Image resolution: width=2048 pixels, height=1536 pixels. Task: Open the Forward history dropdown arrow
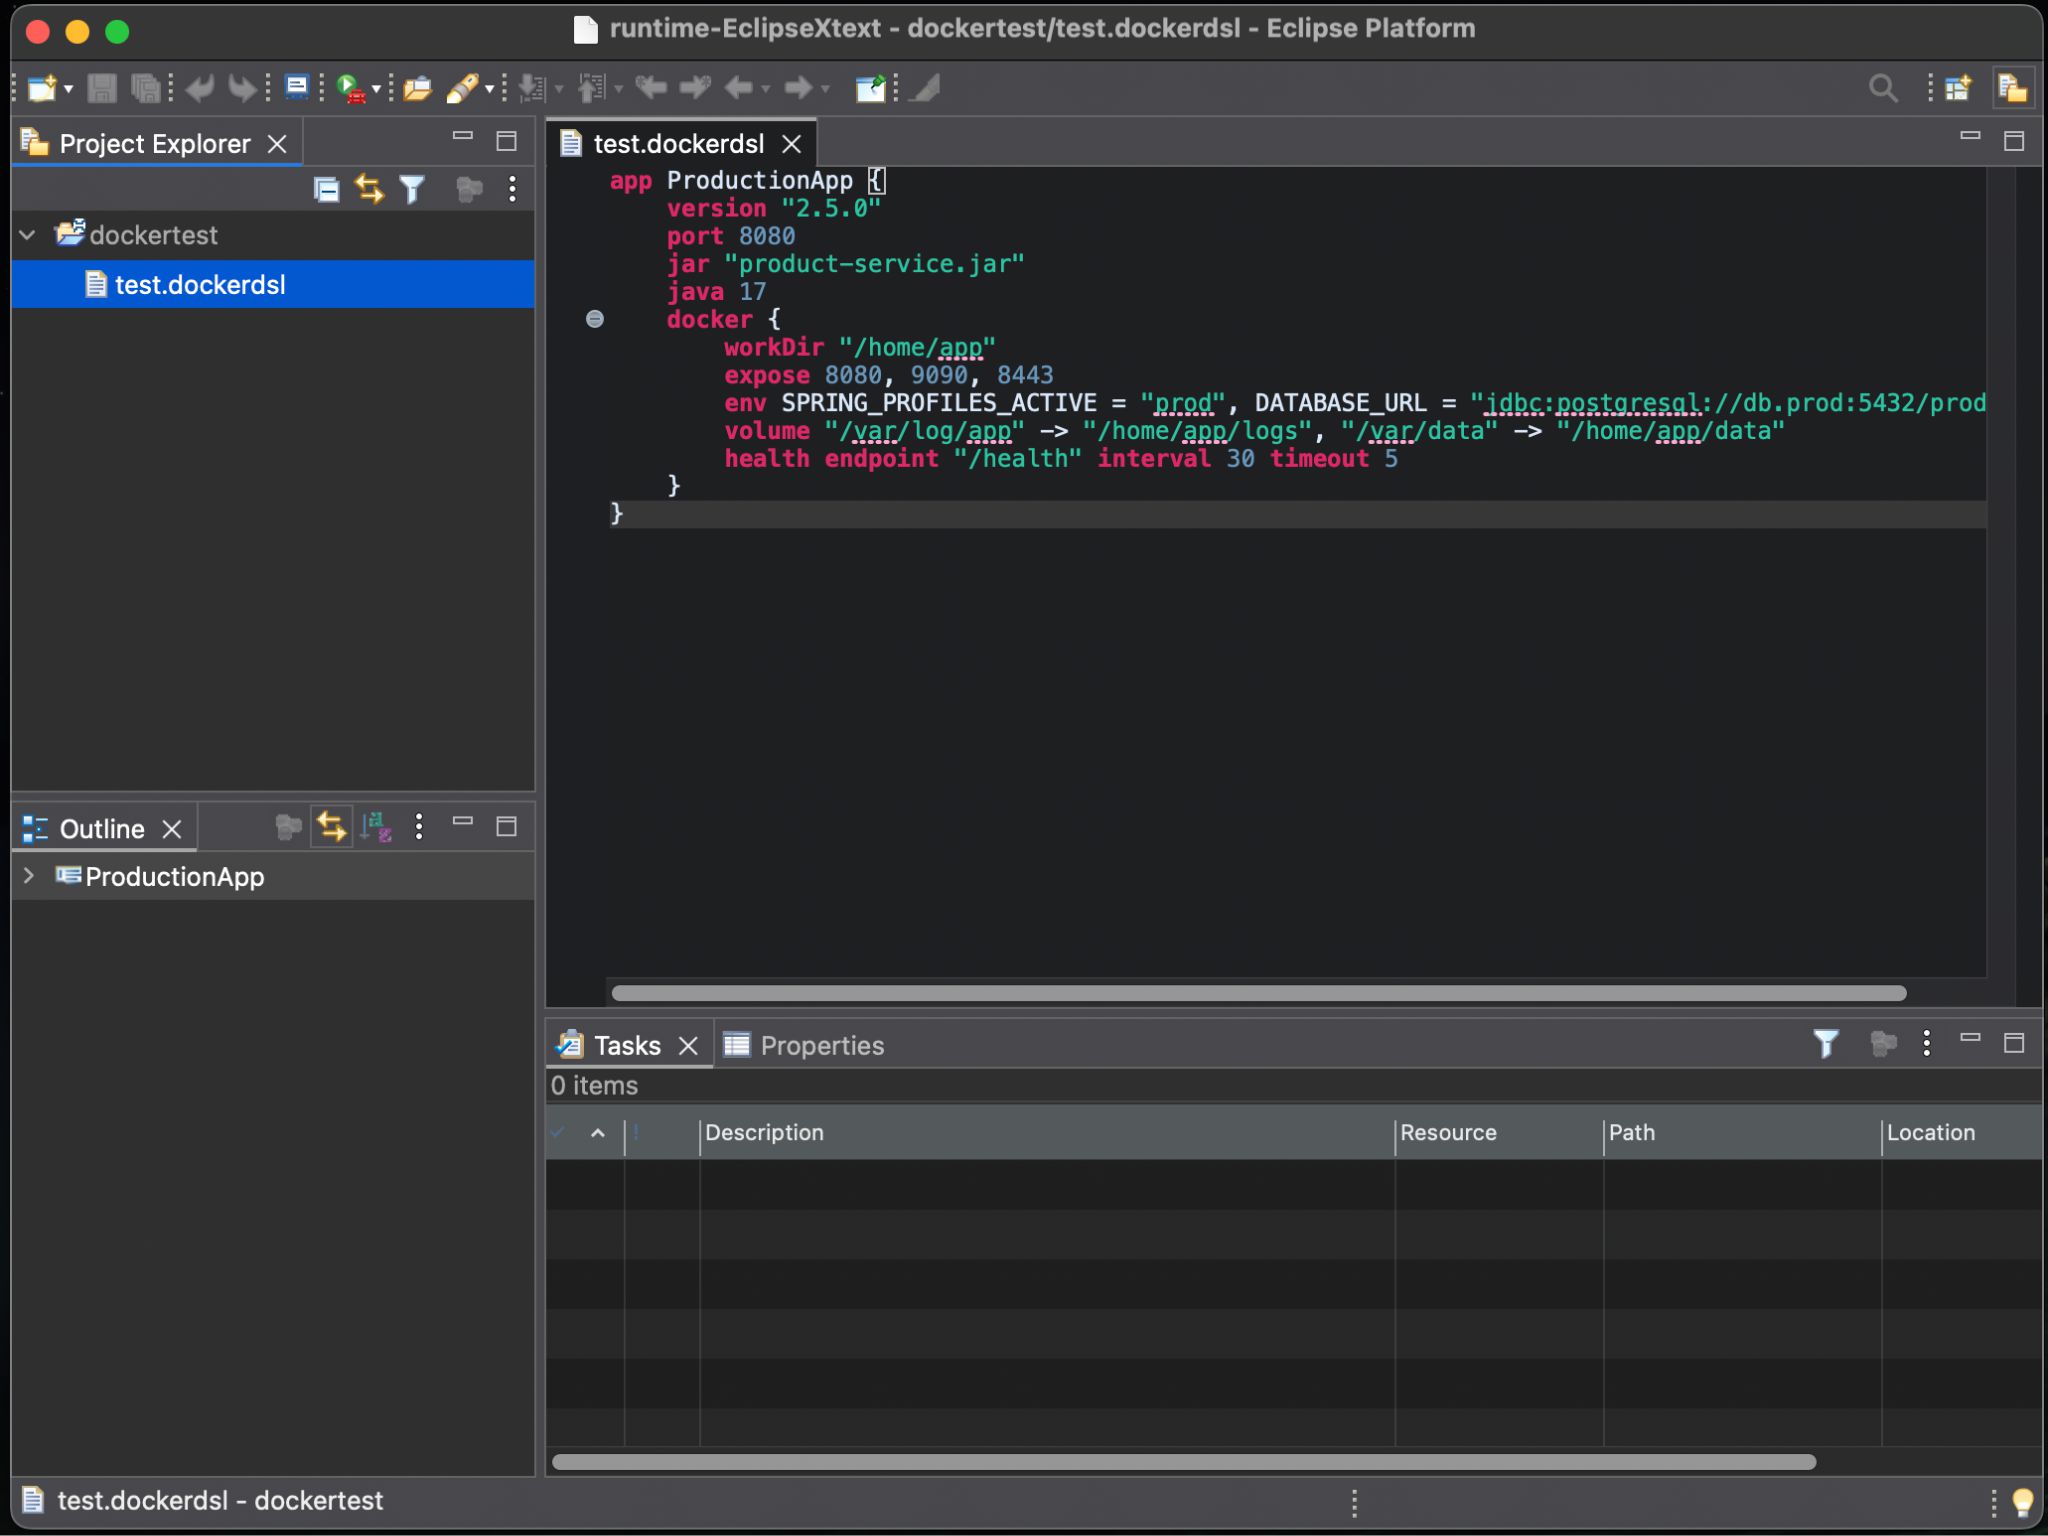click(825, 89)
